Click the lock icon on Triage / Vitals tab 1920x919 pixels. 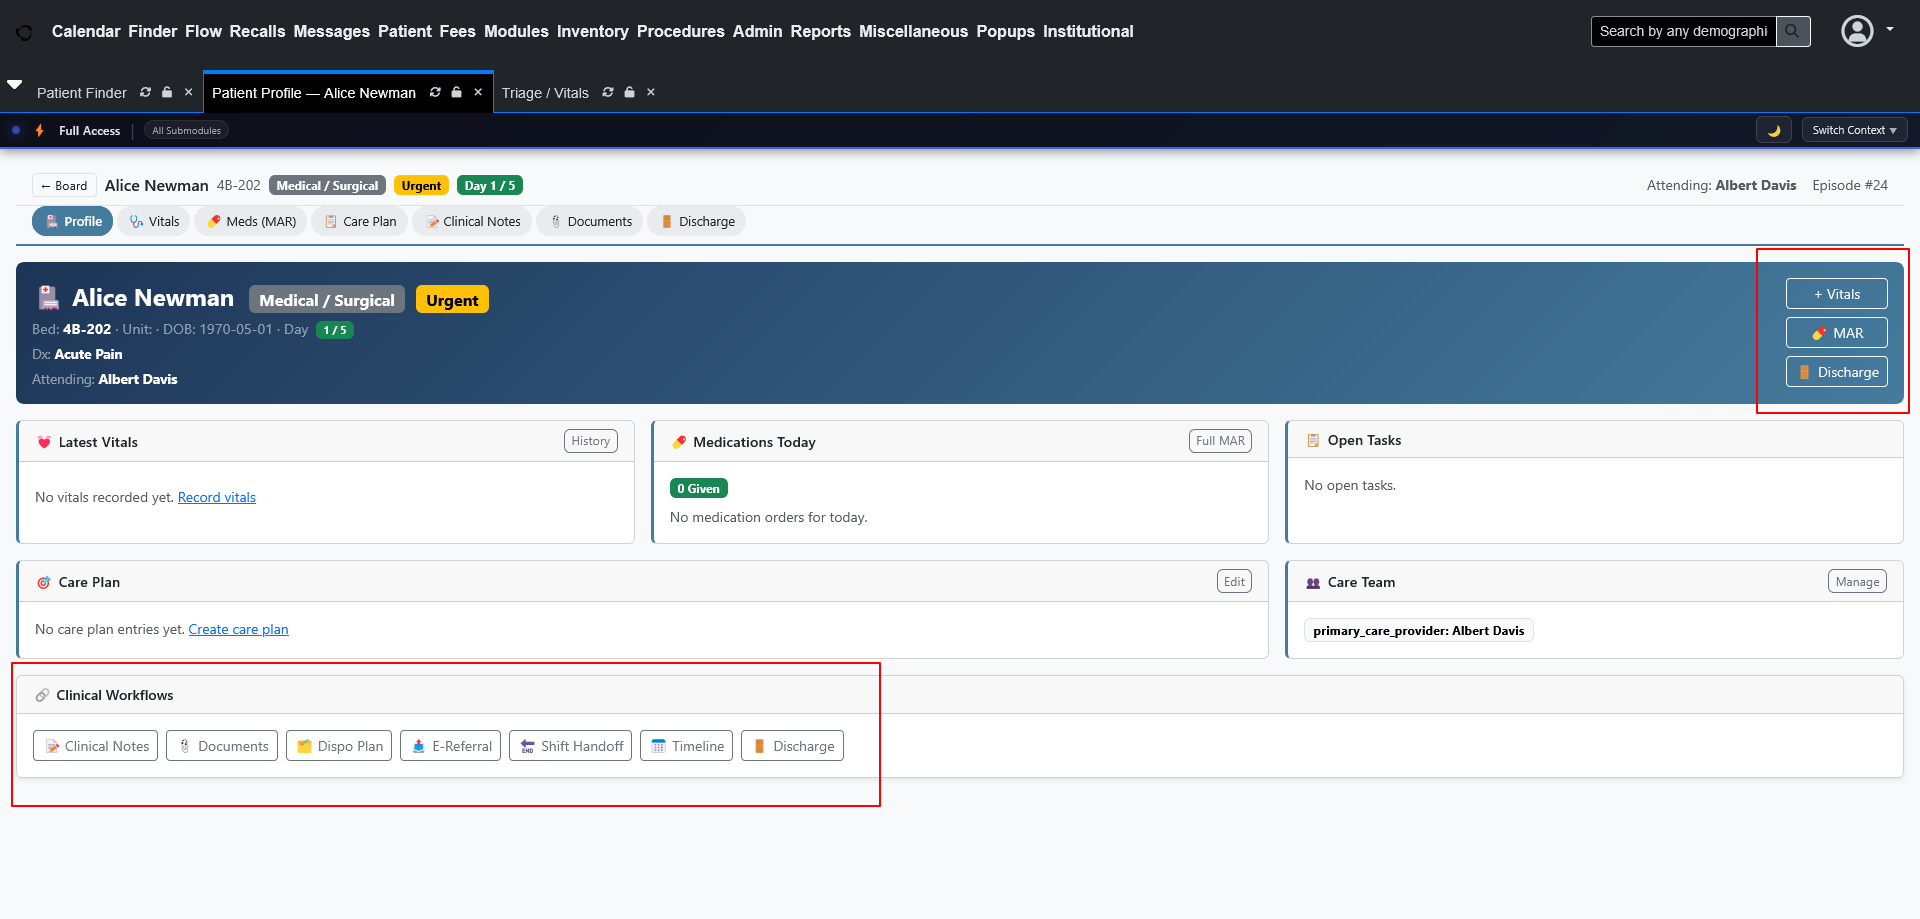click(x=629, y=92)
